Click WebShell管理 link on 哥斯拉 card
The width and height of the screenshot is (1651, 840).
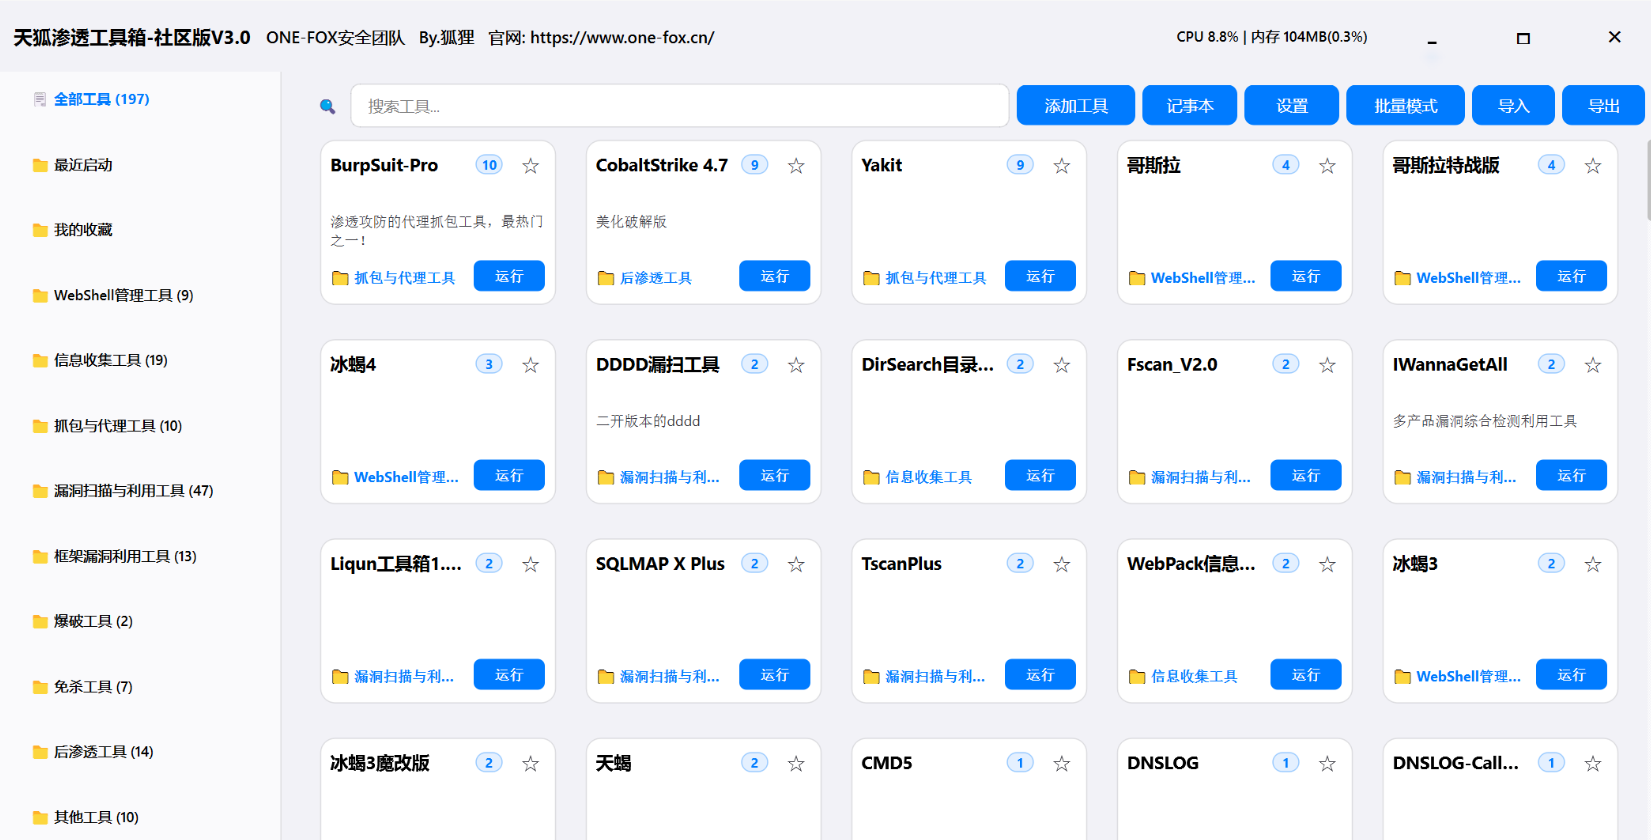click(x=1203, y=278)
